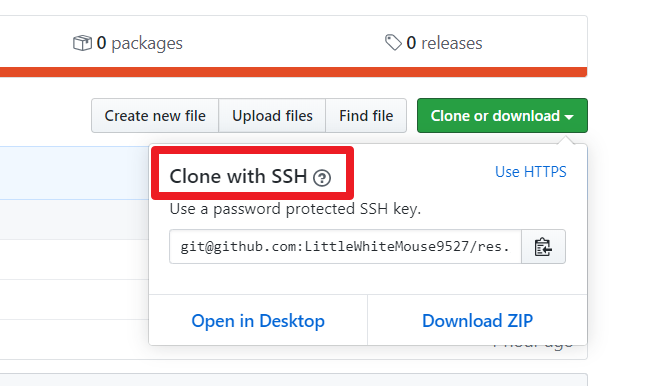Click the password protected SSH key description

[x=295, y=209]
